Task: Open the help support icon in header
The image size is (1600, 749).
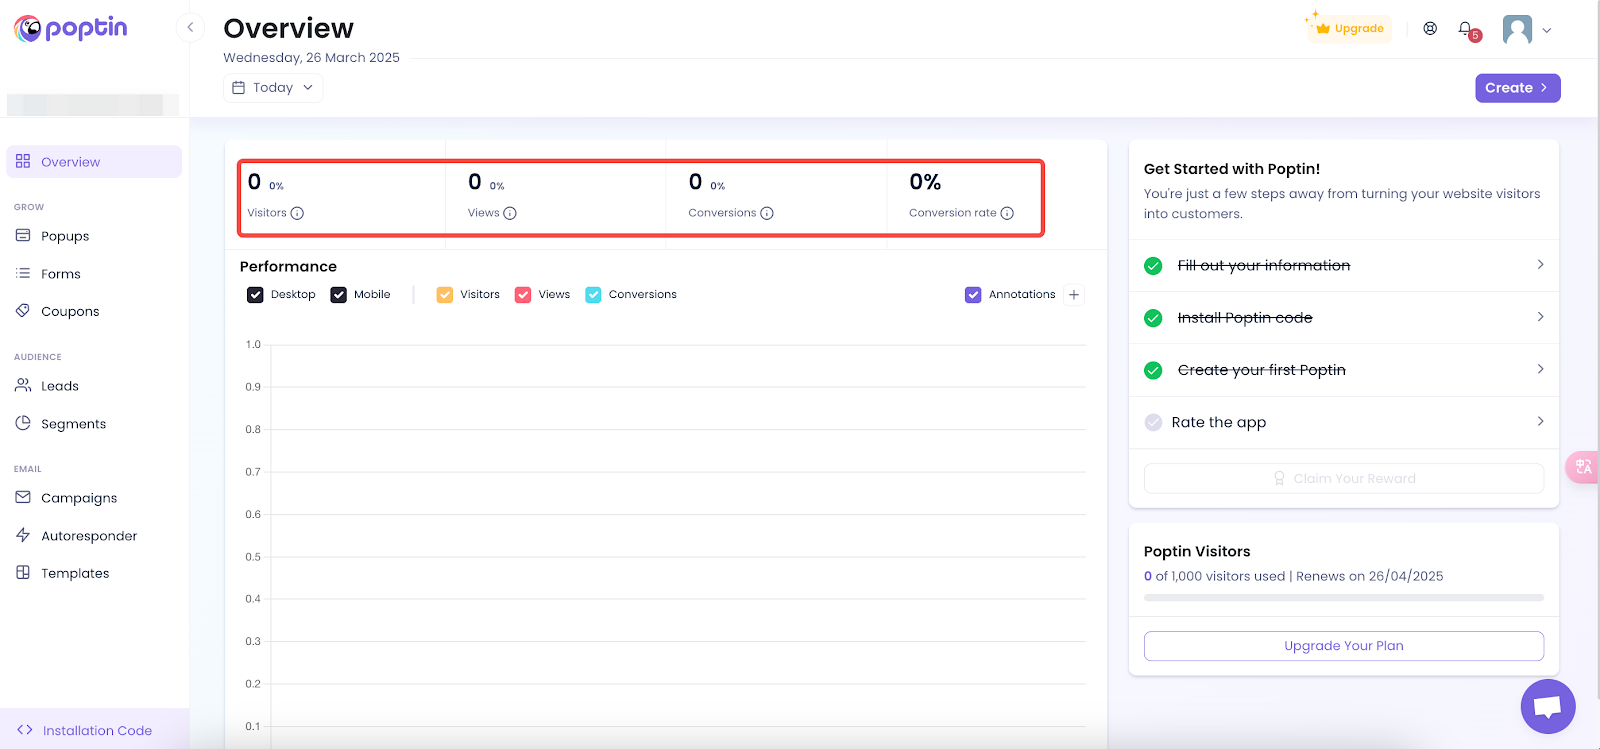Action: 1430,29
